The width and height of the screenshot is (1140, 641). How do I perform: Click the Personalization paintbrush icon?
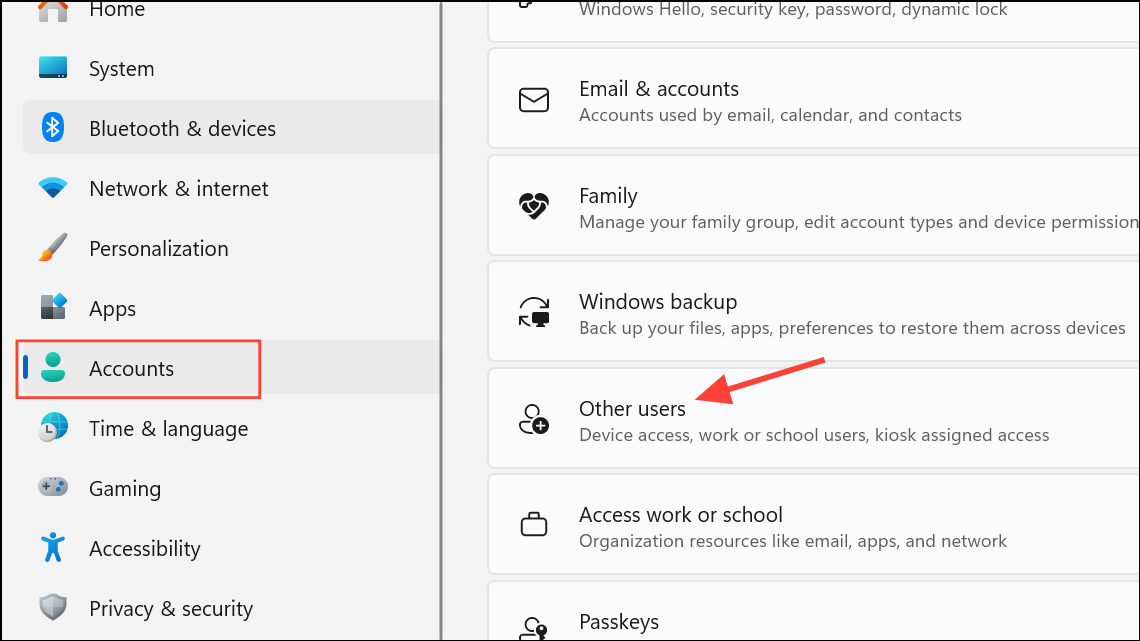pyautogui.click(x=53, y=248)
